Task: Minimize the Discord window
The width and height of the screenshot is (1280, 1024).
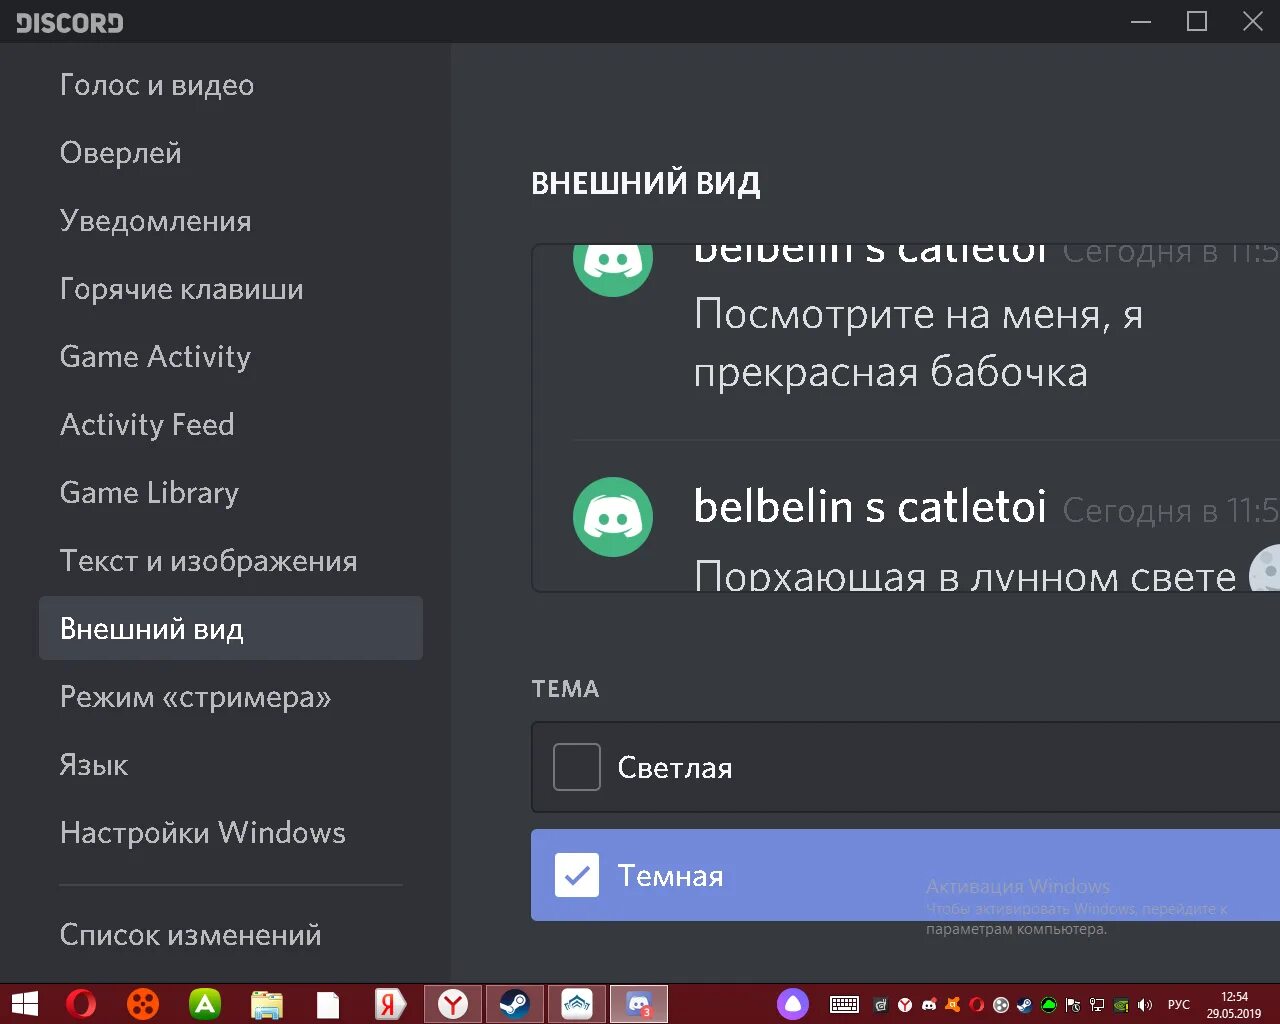Action: point(1141,21)
